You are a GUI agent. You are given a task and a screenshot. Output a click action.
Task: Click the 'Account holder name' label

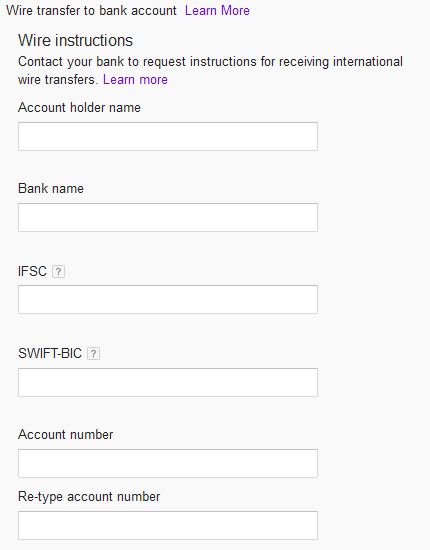(x=79, y=107)
